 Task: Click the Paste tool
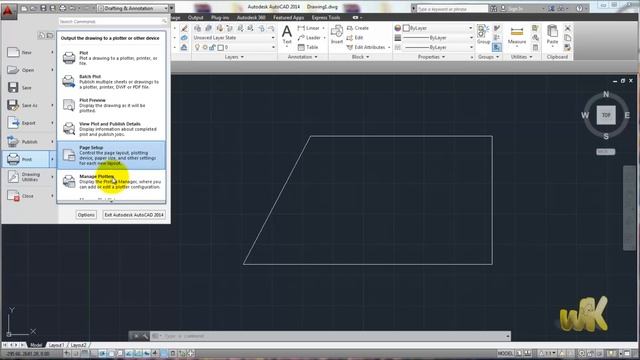(x=552, y=35)
